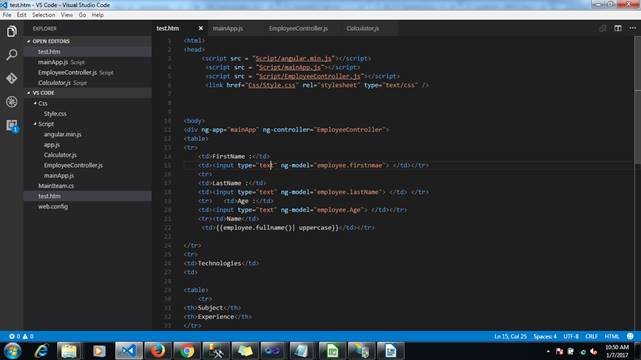
Task: Split the editor with the split icon
Action: 618,28
